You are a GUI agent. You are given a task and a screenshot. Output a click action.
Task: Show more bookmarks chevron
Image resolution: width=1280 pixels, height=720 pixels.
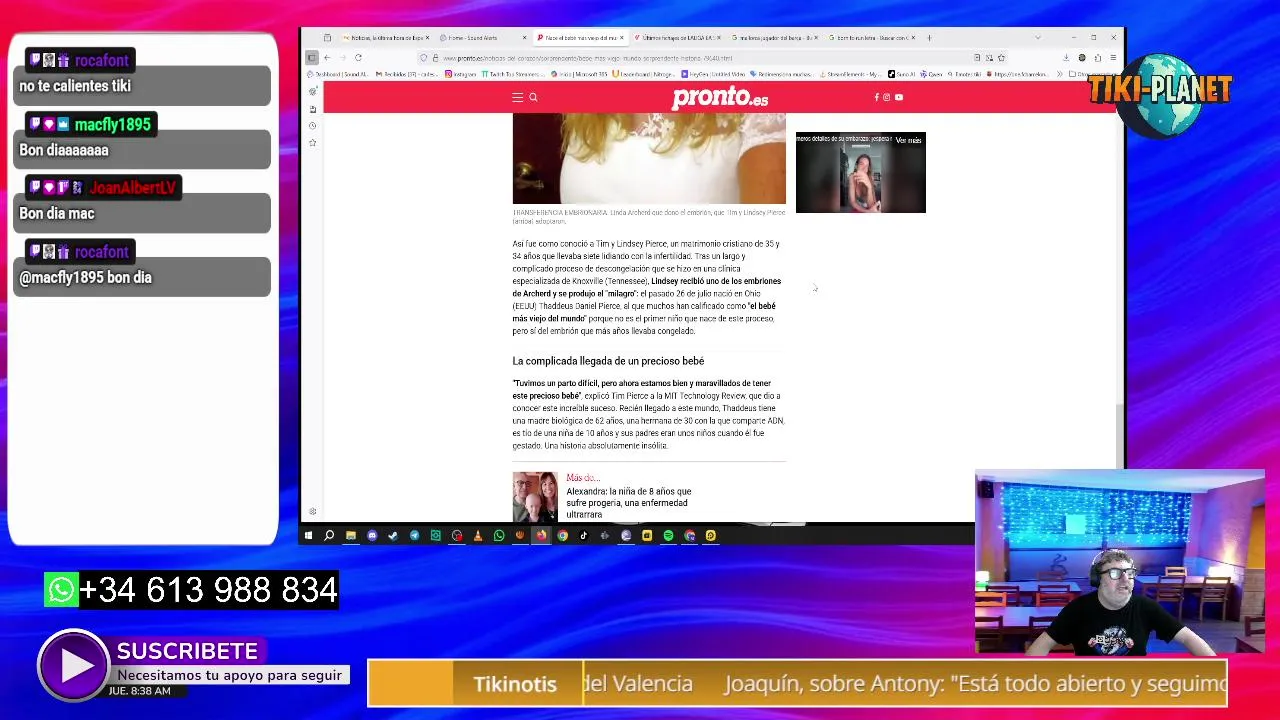coord(1060,74)
